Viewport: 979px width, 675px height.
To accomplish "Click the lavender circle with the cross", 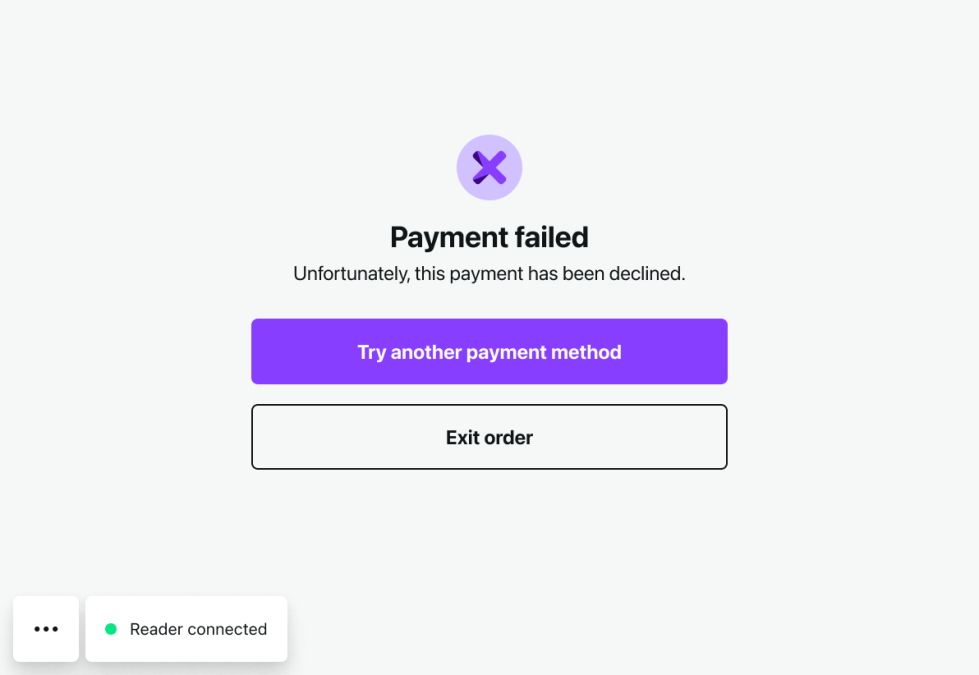I will [489, 167].
